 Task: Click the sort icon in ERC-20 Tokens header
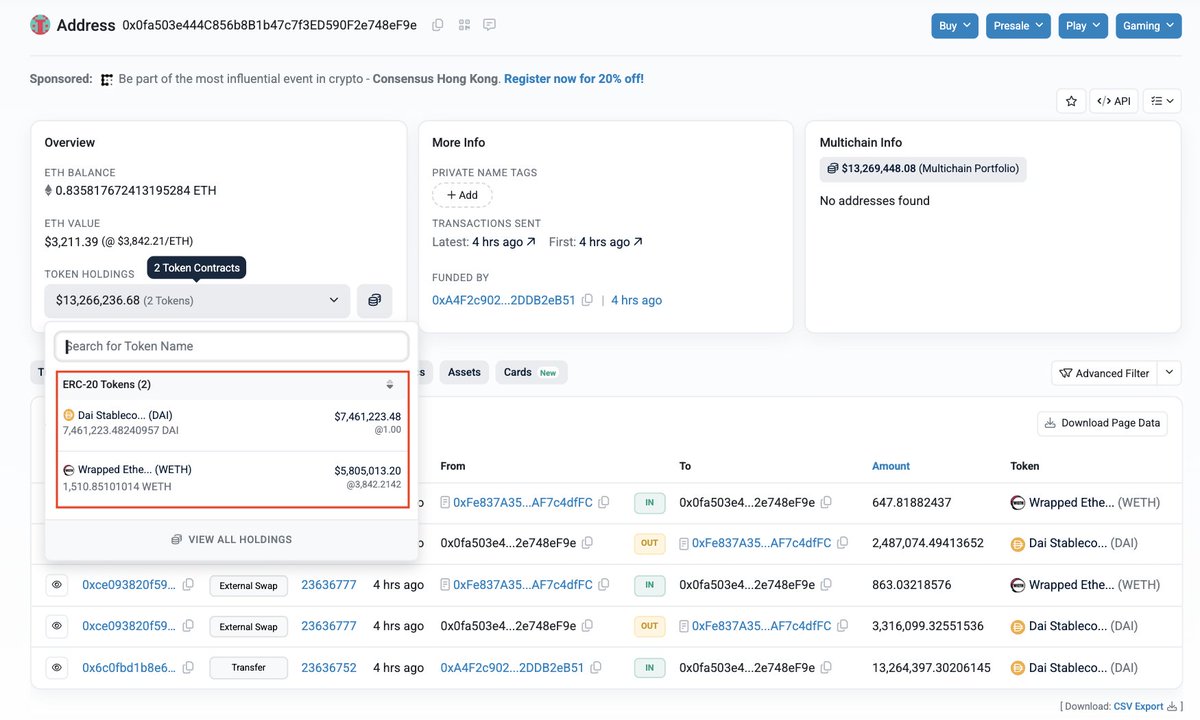[x=390, y=385]
